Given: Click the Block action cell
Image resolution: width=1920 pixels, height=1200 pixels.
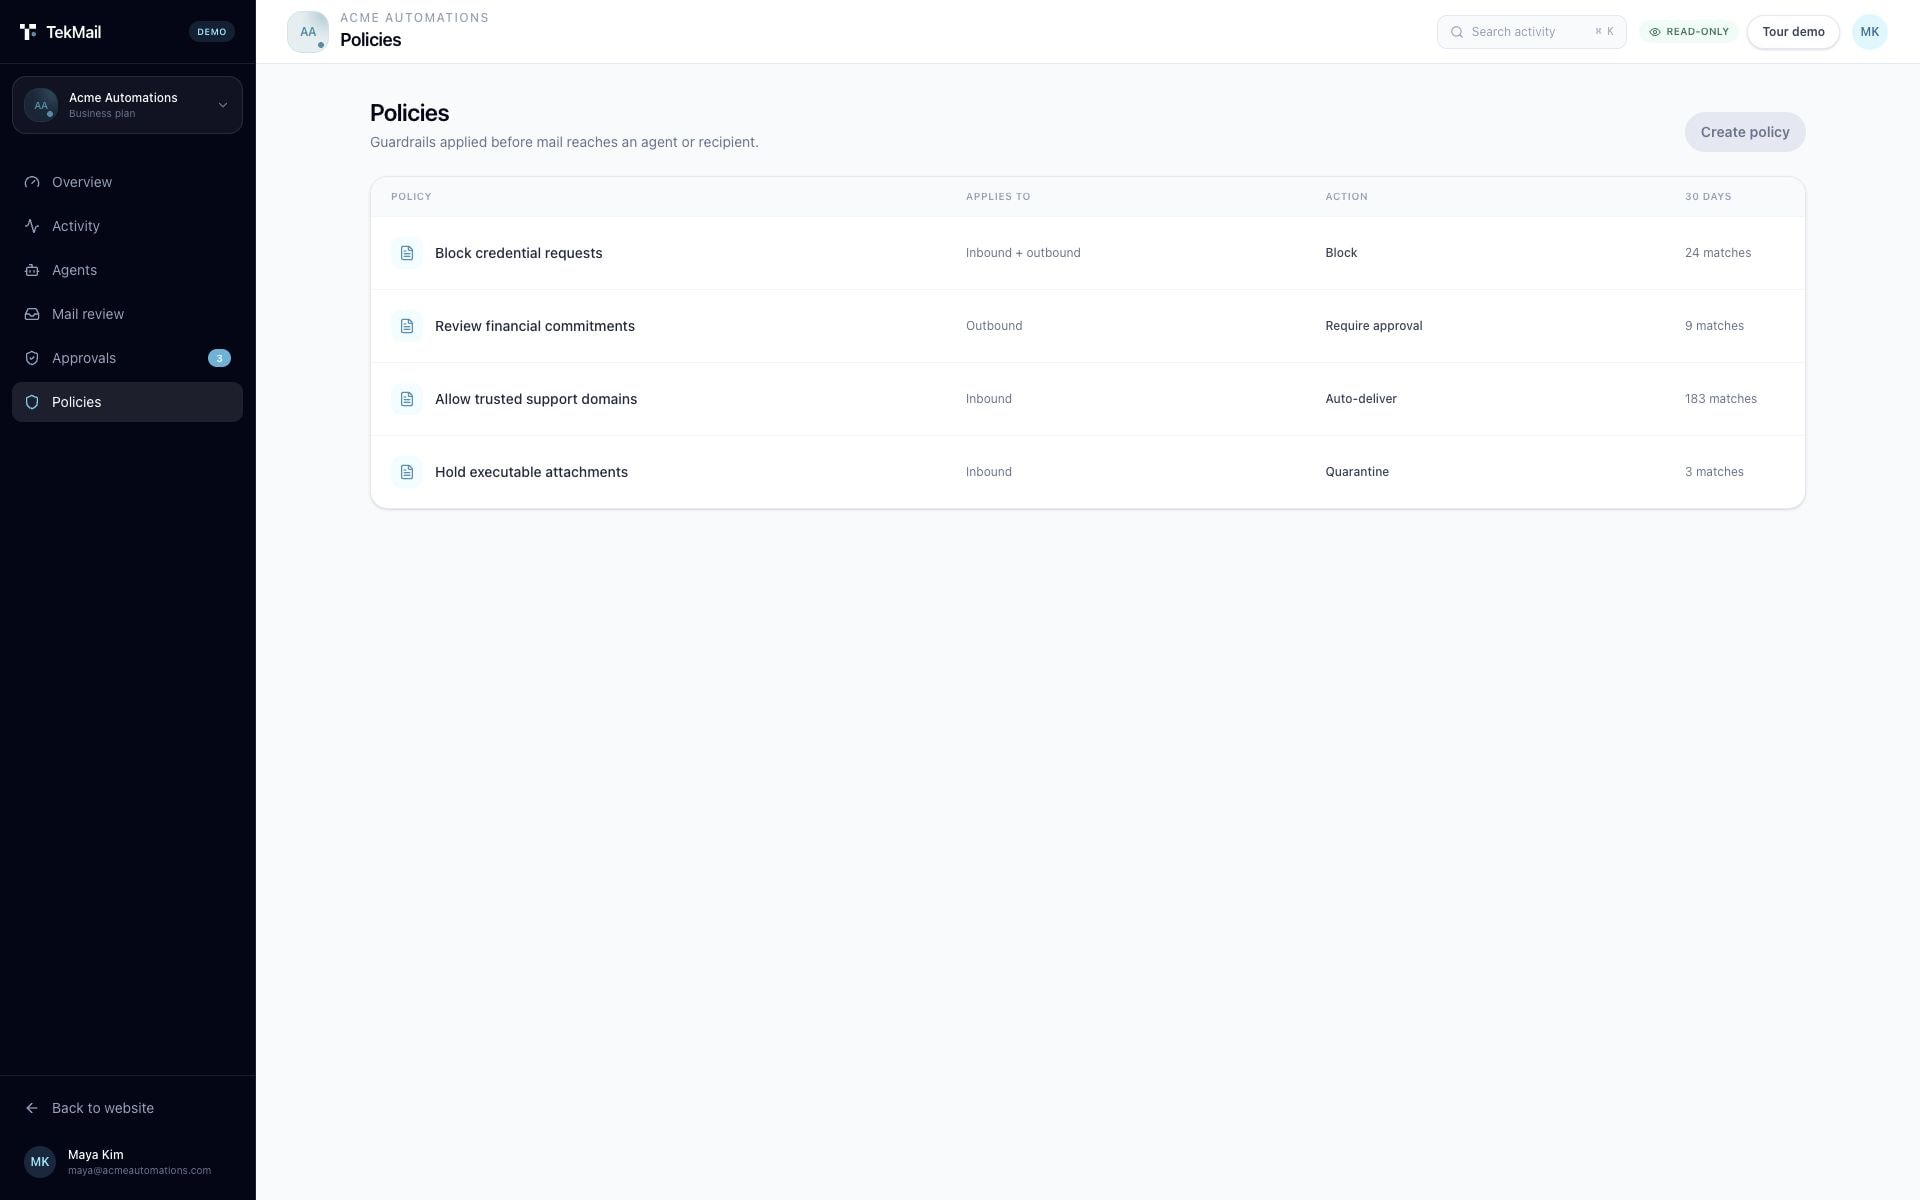Looking at the screenshot, I should 1341,253.
